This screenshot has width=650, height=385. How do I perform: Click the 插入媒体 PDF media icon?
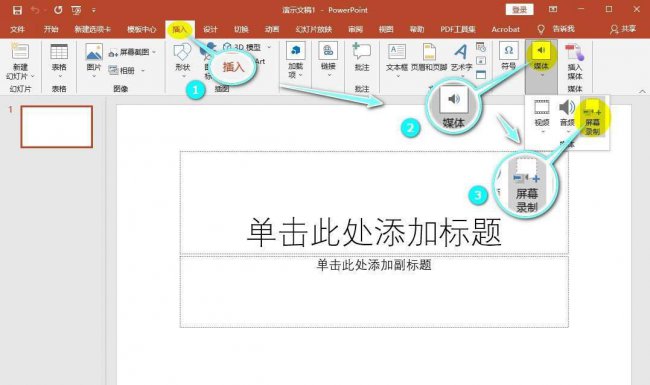(x=575, y=52)
